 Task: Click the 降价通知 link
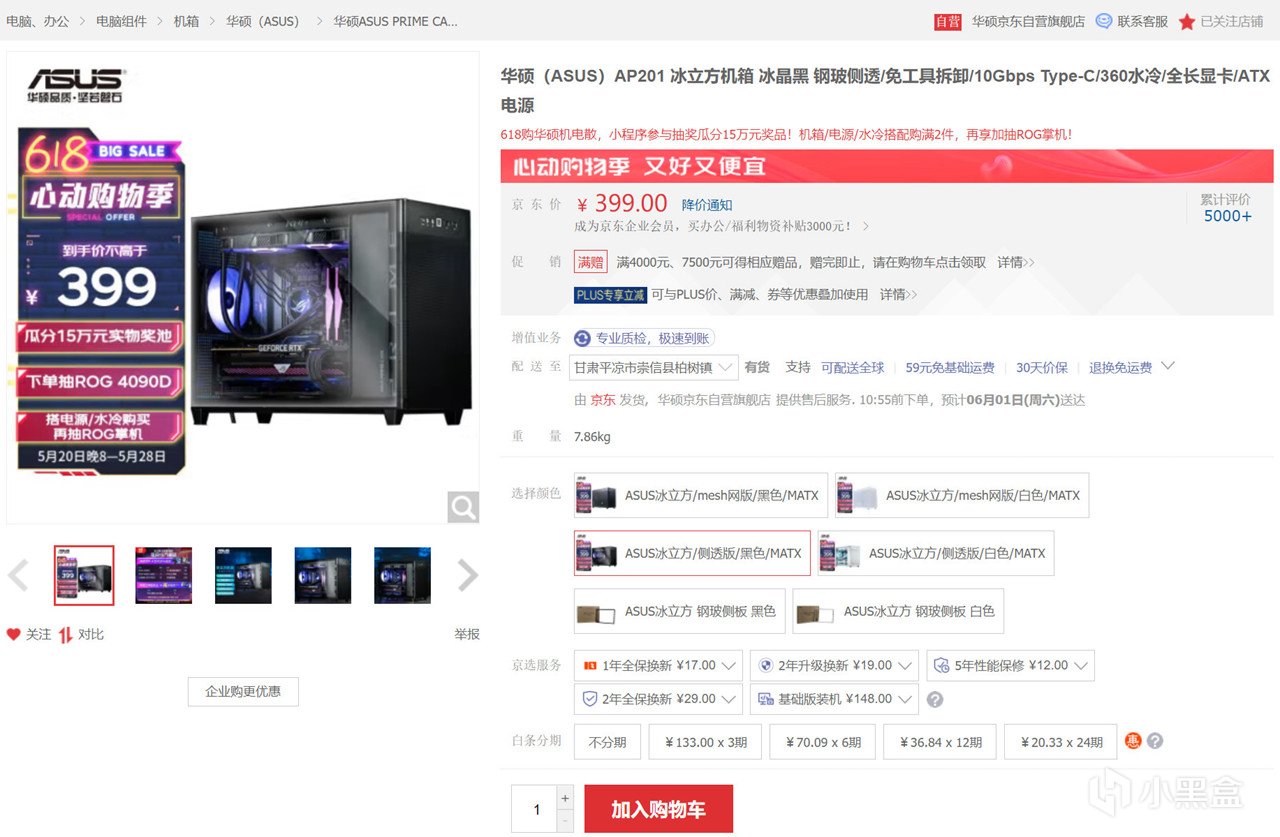click(707, 205)
